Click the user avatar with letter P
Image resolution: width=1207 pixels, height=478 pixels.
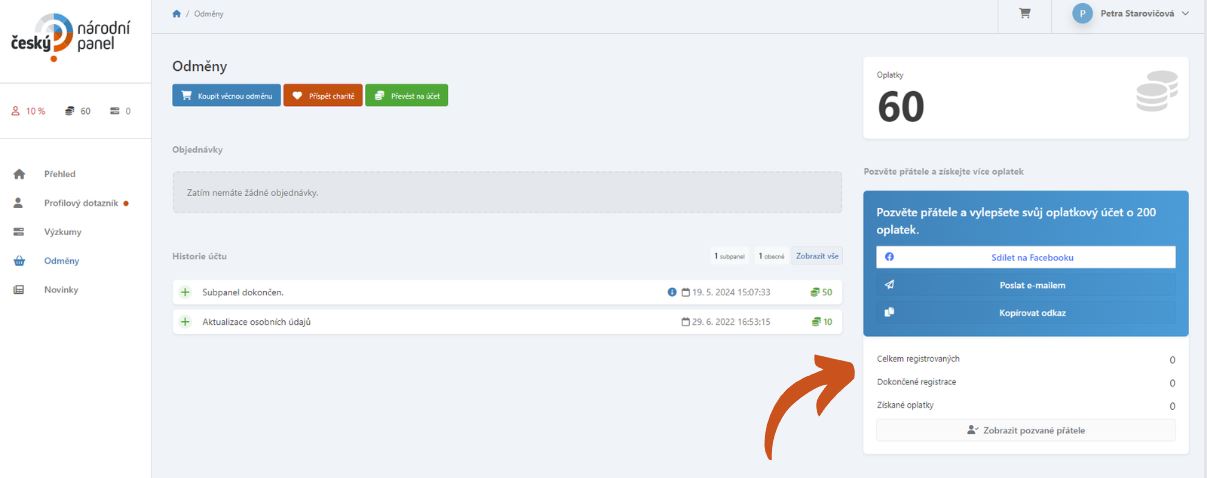[1082, 14]
